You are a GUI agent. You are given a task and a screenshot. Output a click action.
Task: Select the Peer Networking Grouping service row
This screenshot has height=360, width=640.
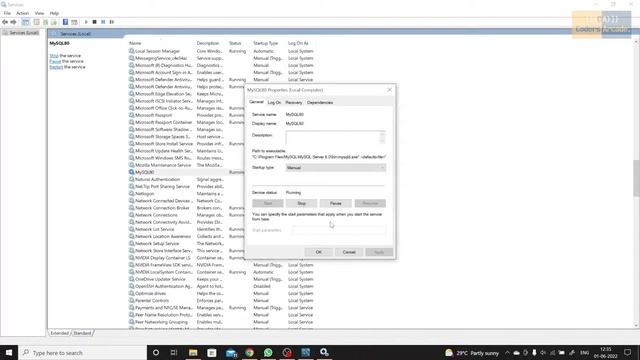(x=221, y=322)
